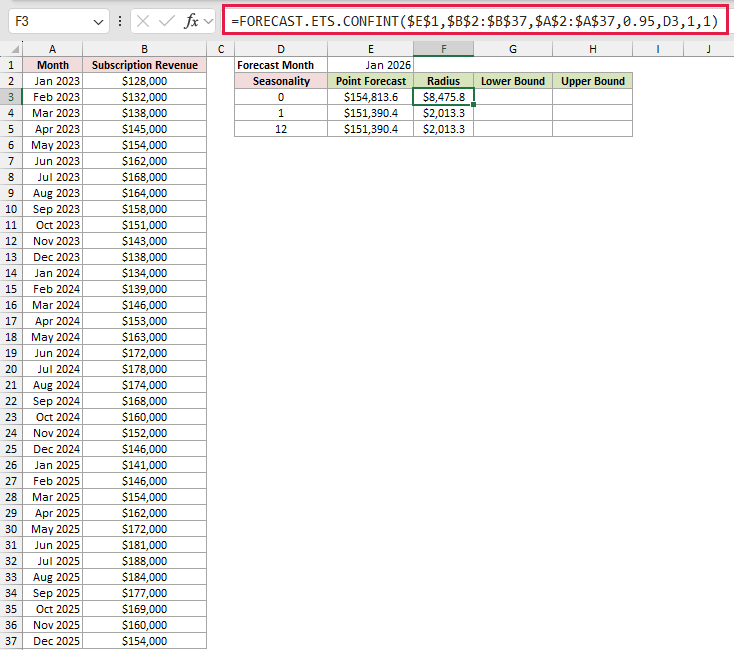The height and width of the screenshot is (650, 734).
Task: Click the Jan 2023 cell
Action: [x=52, y=81]
